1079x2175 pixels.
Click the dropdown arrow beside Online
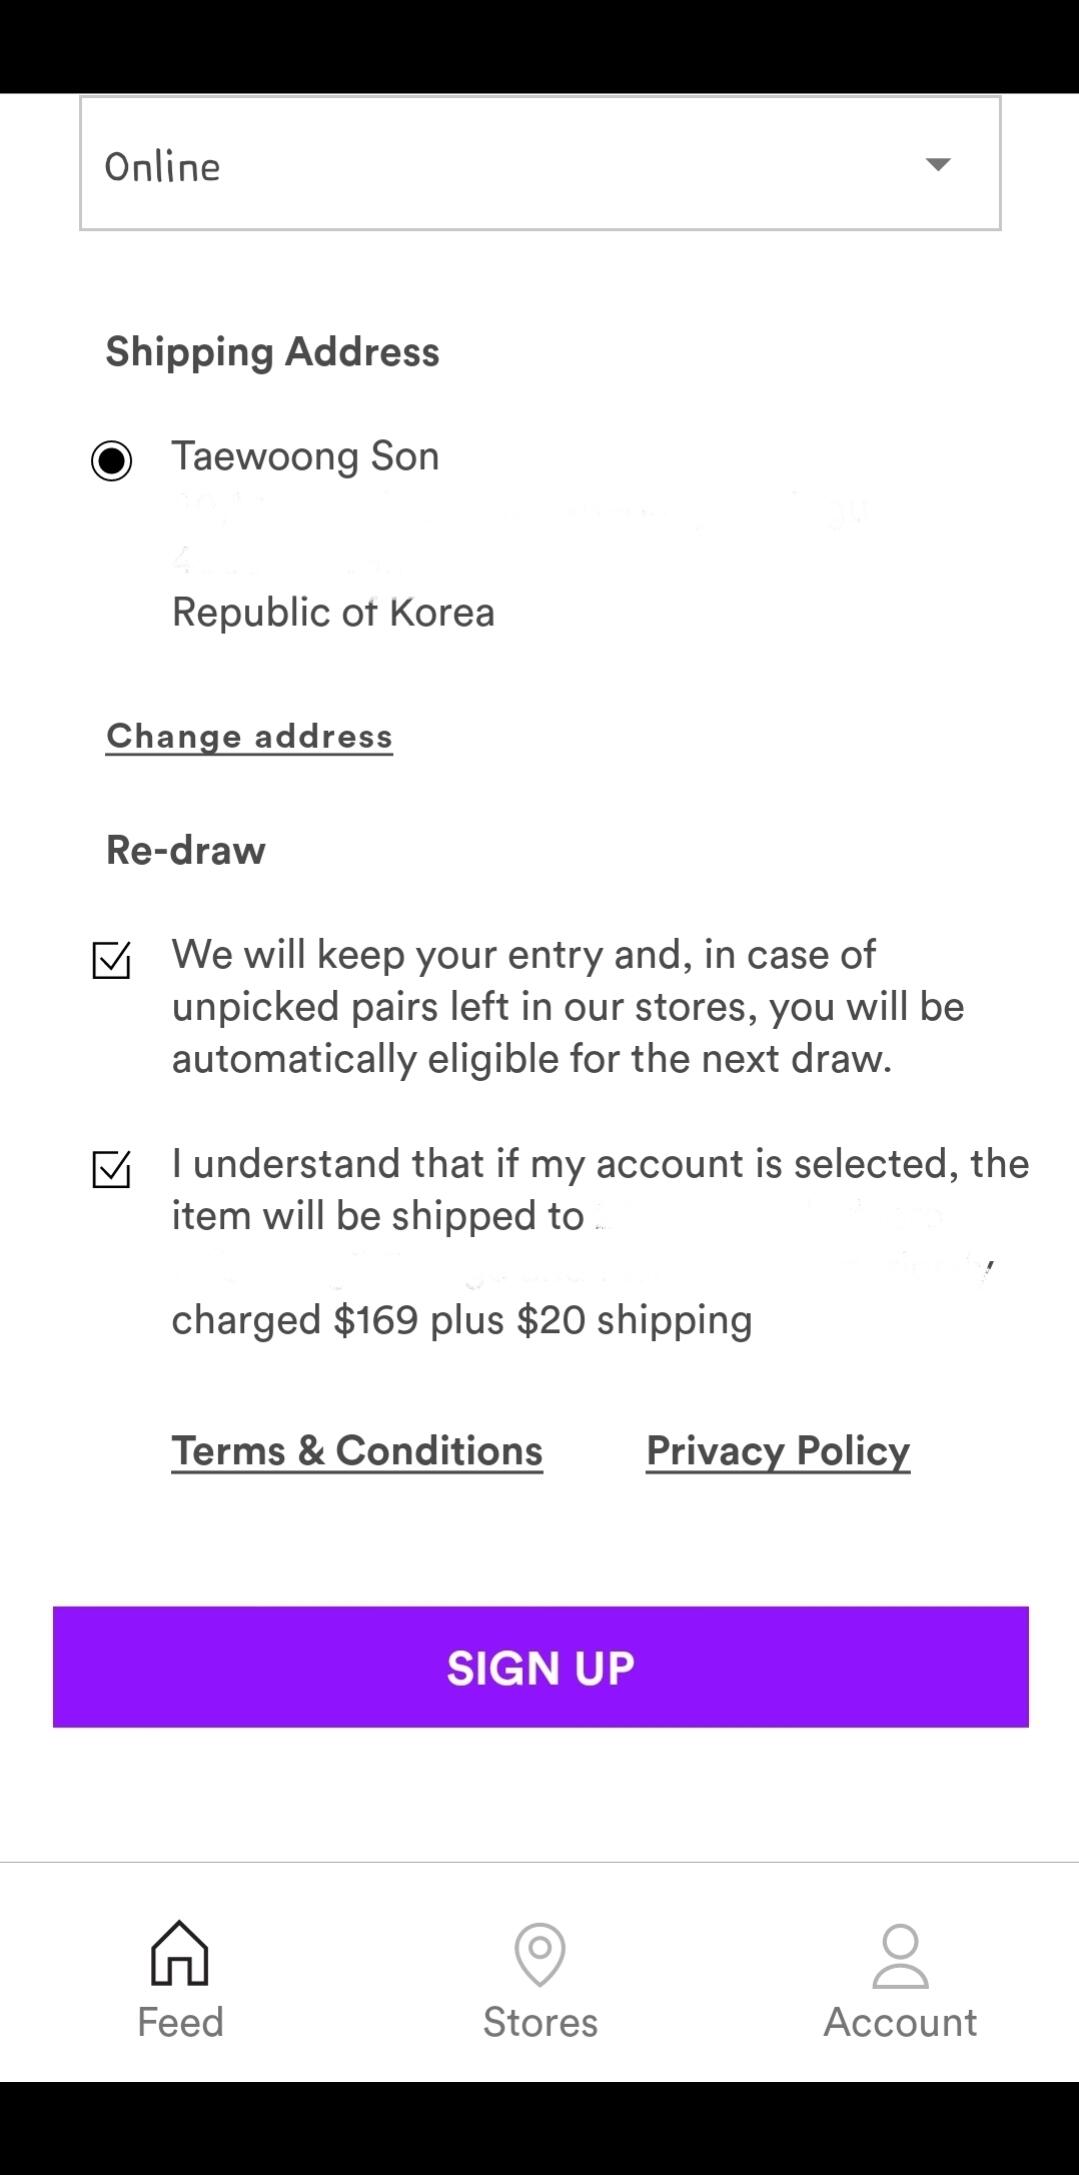coord(937,164)
